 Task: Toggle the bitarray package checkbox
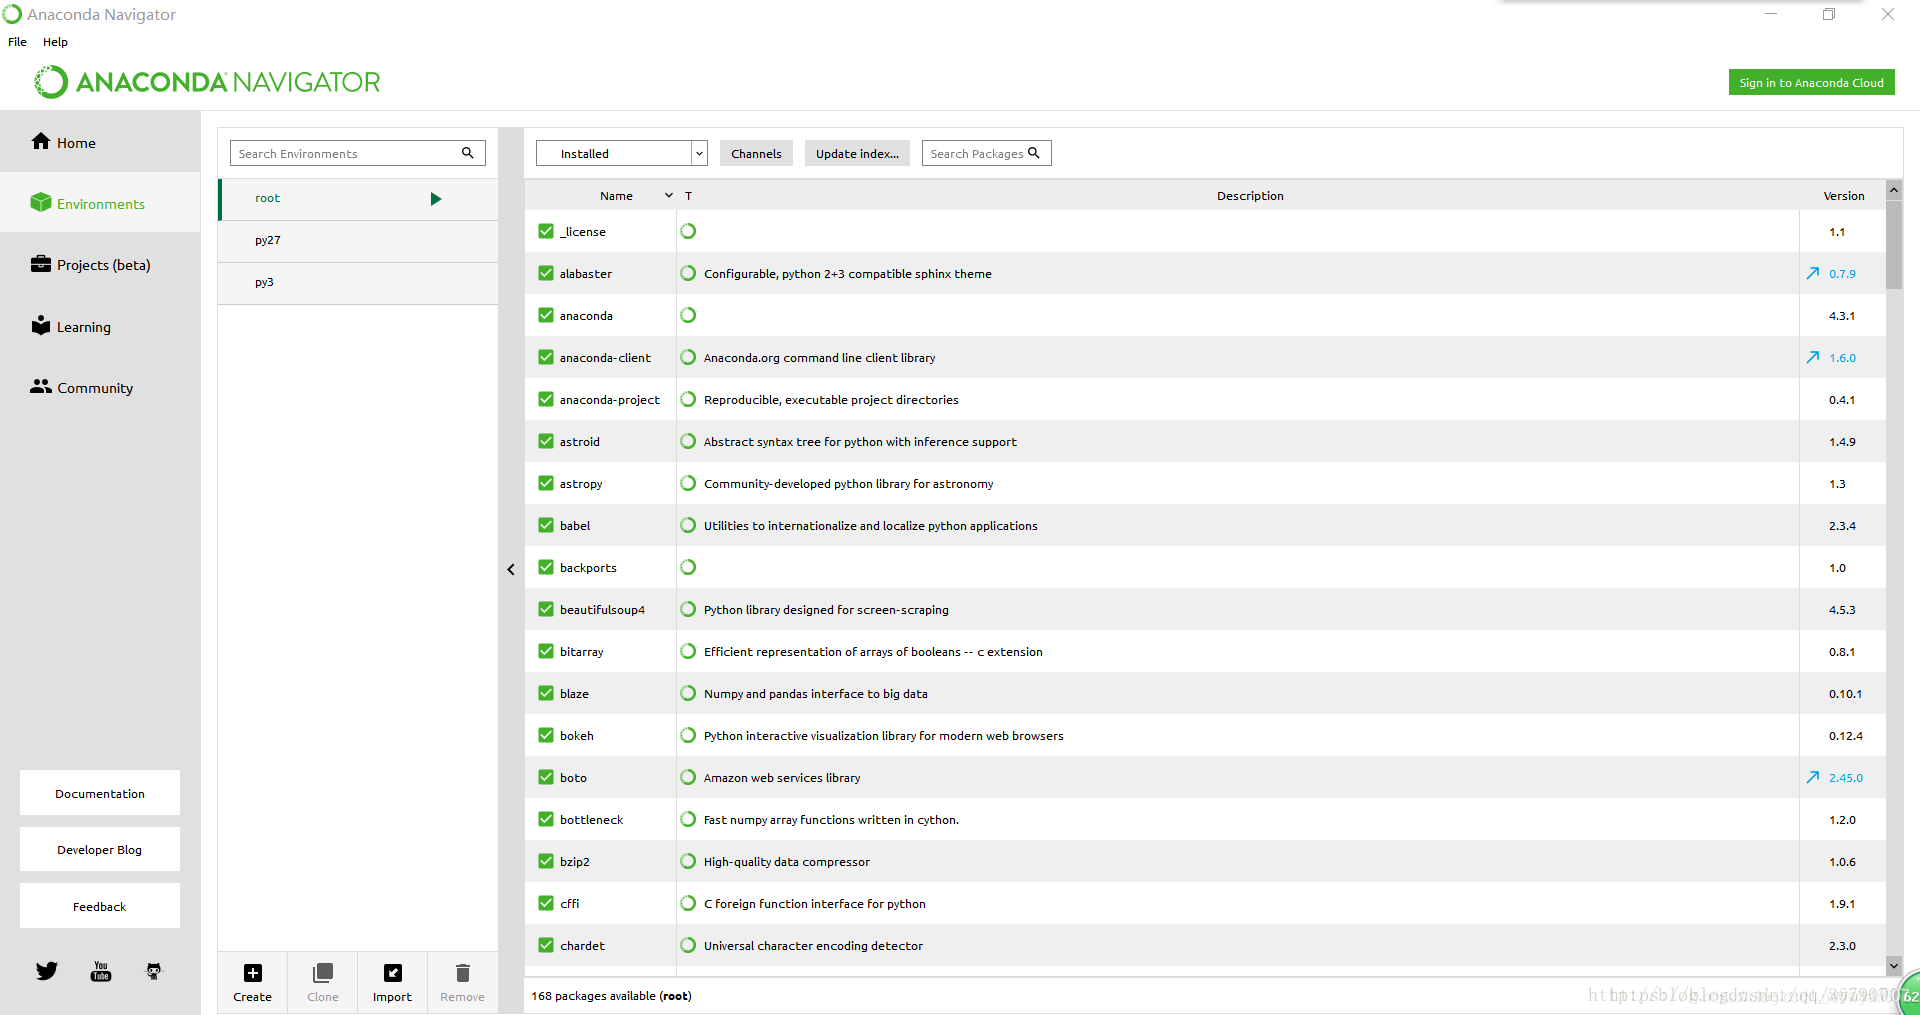[546, 651]
